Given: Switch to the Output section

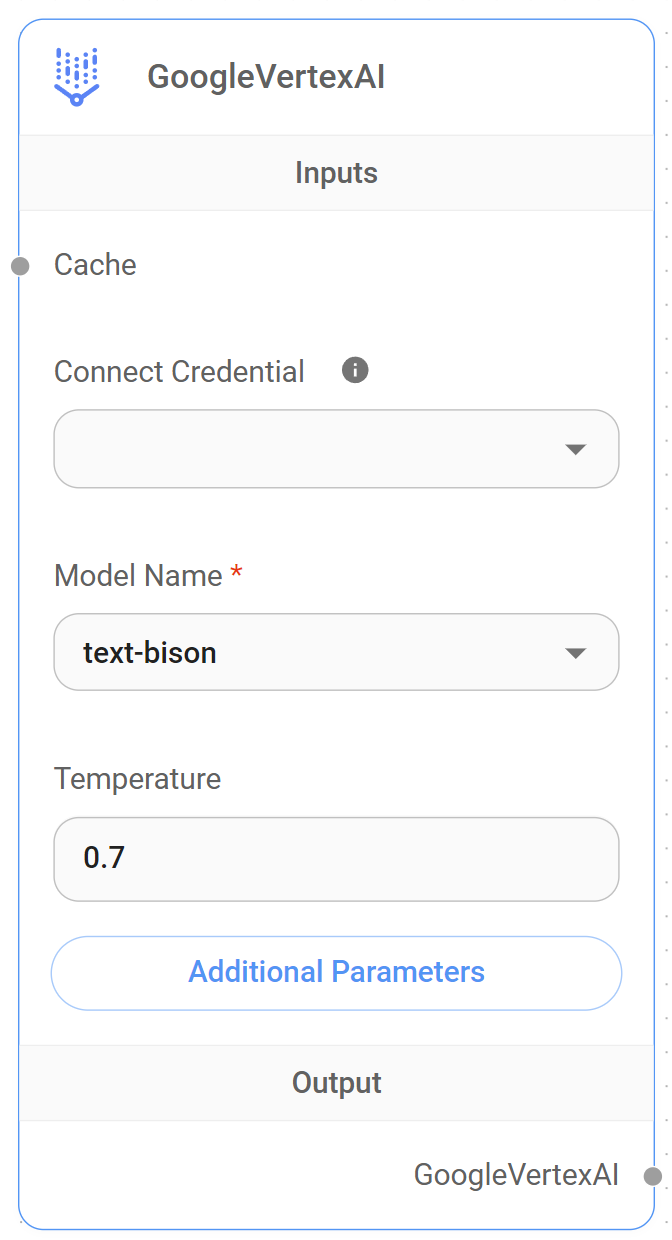Looking at the screenshot, I should tap(336, 1082).
